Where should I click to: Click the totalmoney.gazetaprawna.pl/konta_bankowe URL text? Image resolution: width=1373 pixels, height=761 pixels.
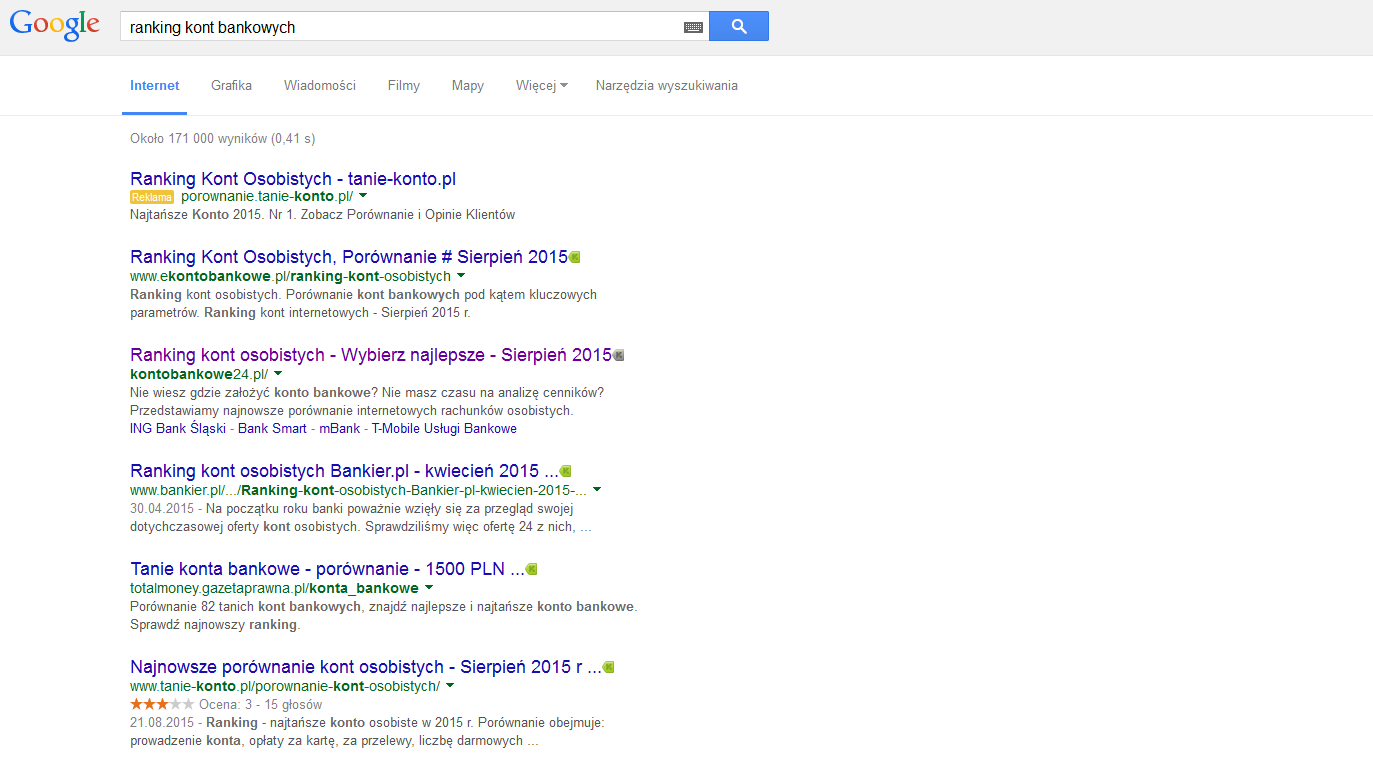click(274, 588)
